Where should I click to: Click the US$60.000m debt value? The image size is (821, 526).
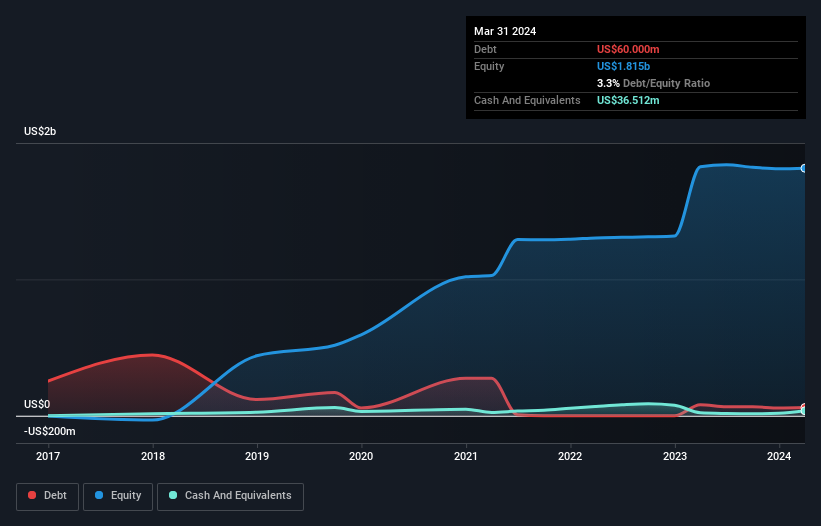click(628, 49)
